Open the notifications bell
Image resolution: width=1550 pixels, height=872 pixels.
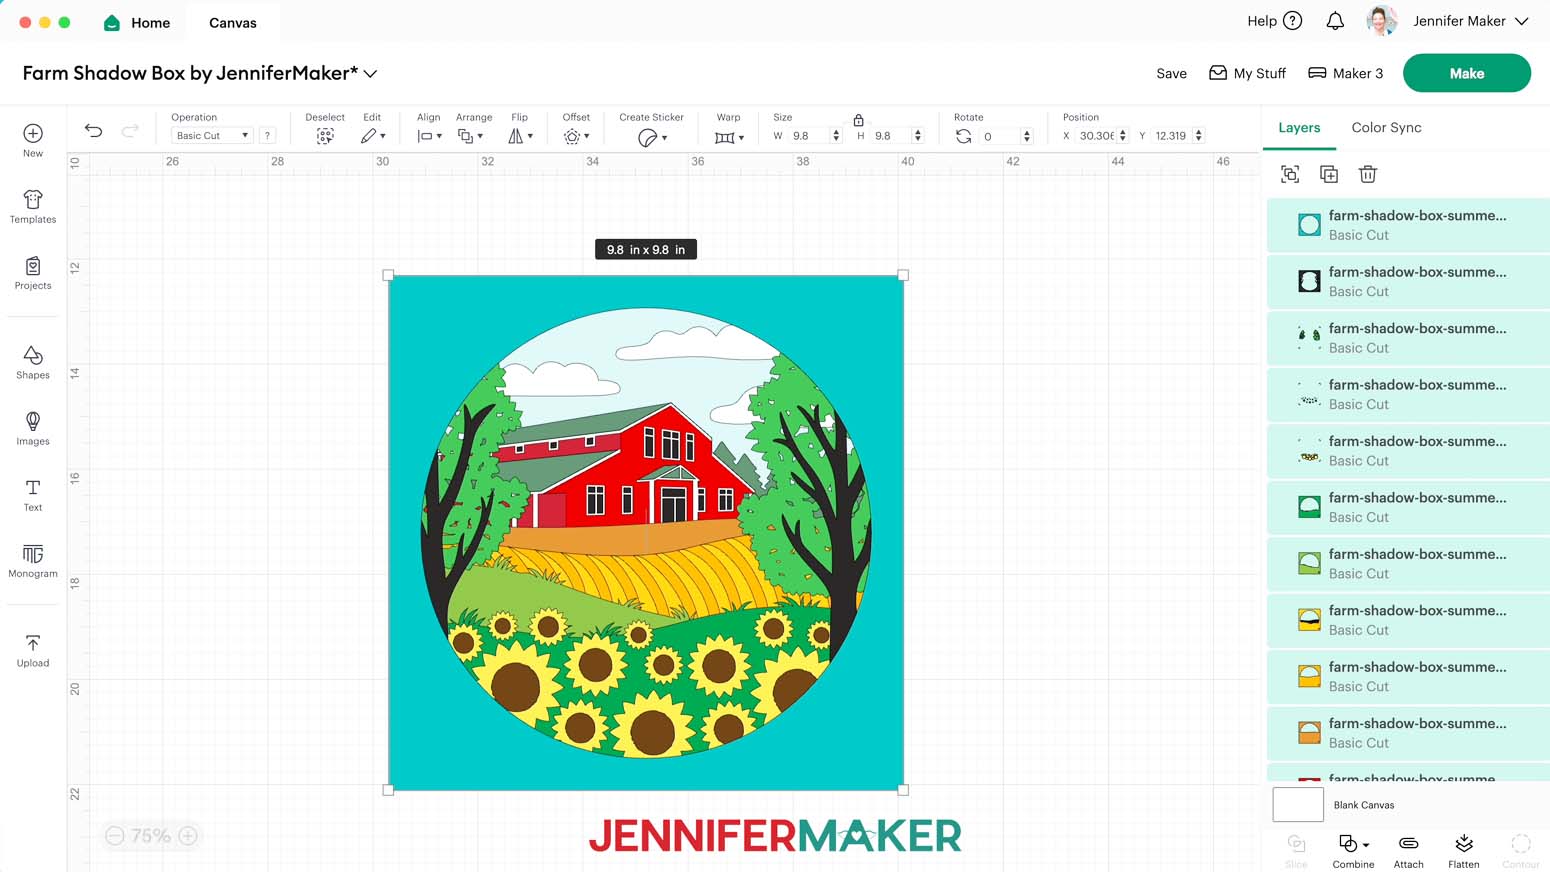point(1335,20)
